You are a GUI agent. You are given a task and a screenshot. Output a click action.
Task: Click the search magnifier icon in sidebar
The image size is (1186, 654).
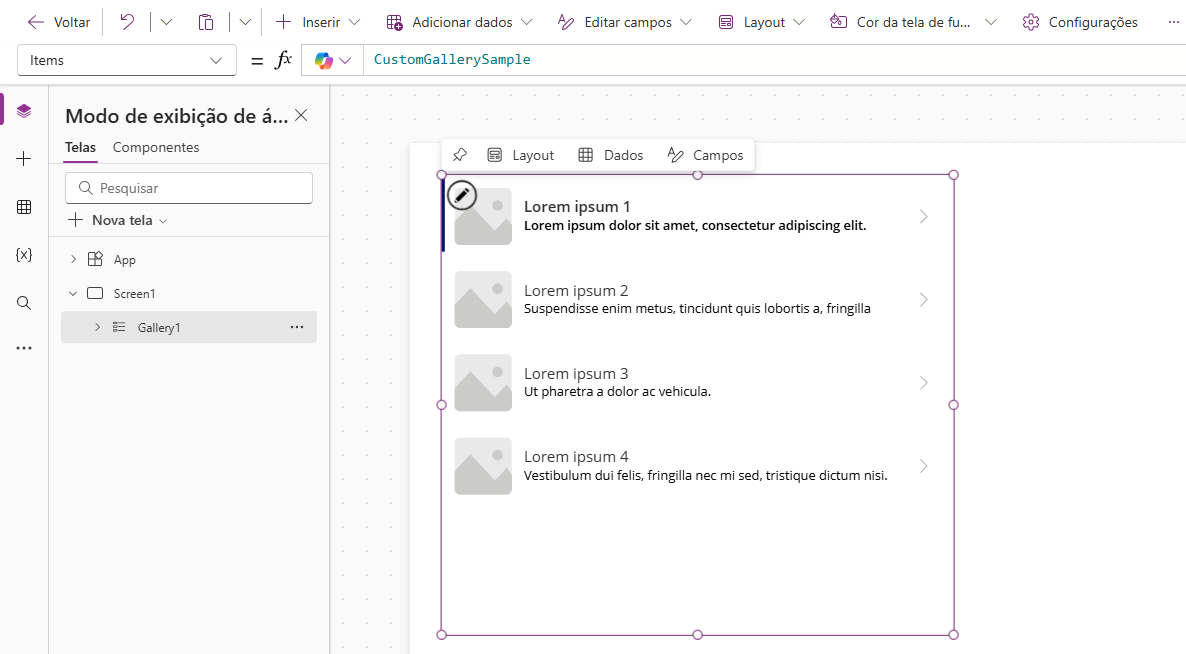point(24,303)
